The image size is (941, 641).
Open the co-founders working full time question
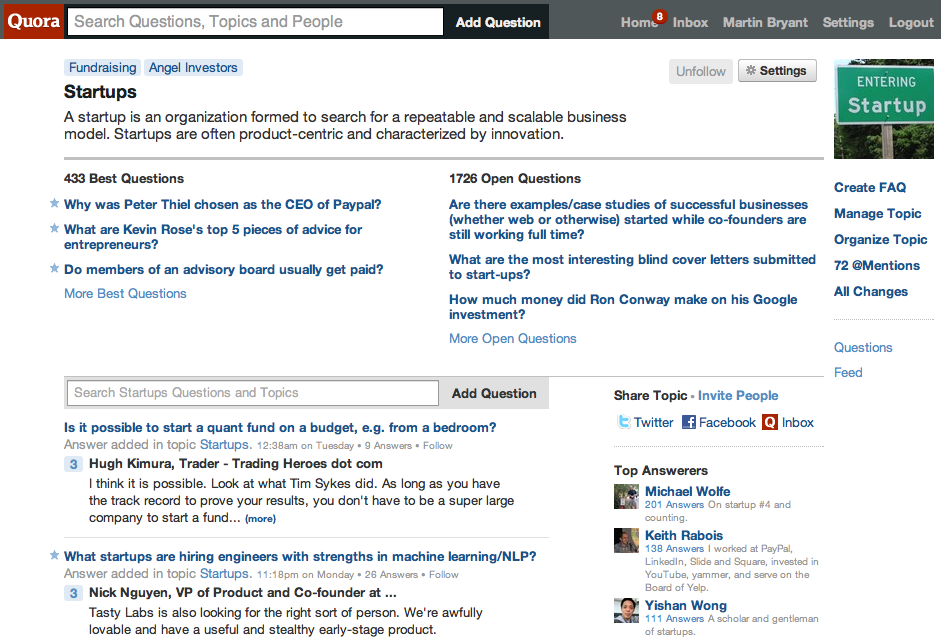coord(628,220)
